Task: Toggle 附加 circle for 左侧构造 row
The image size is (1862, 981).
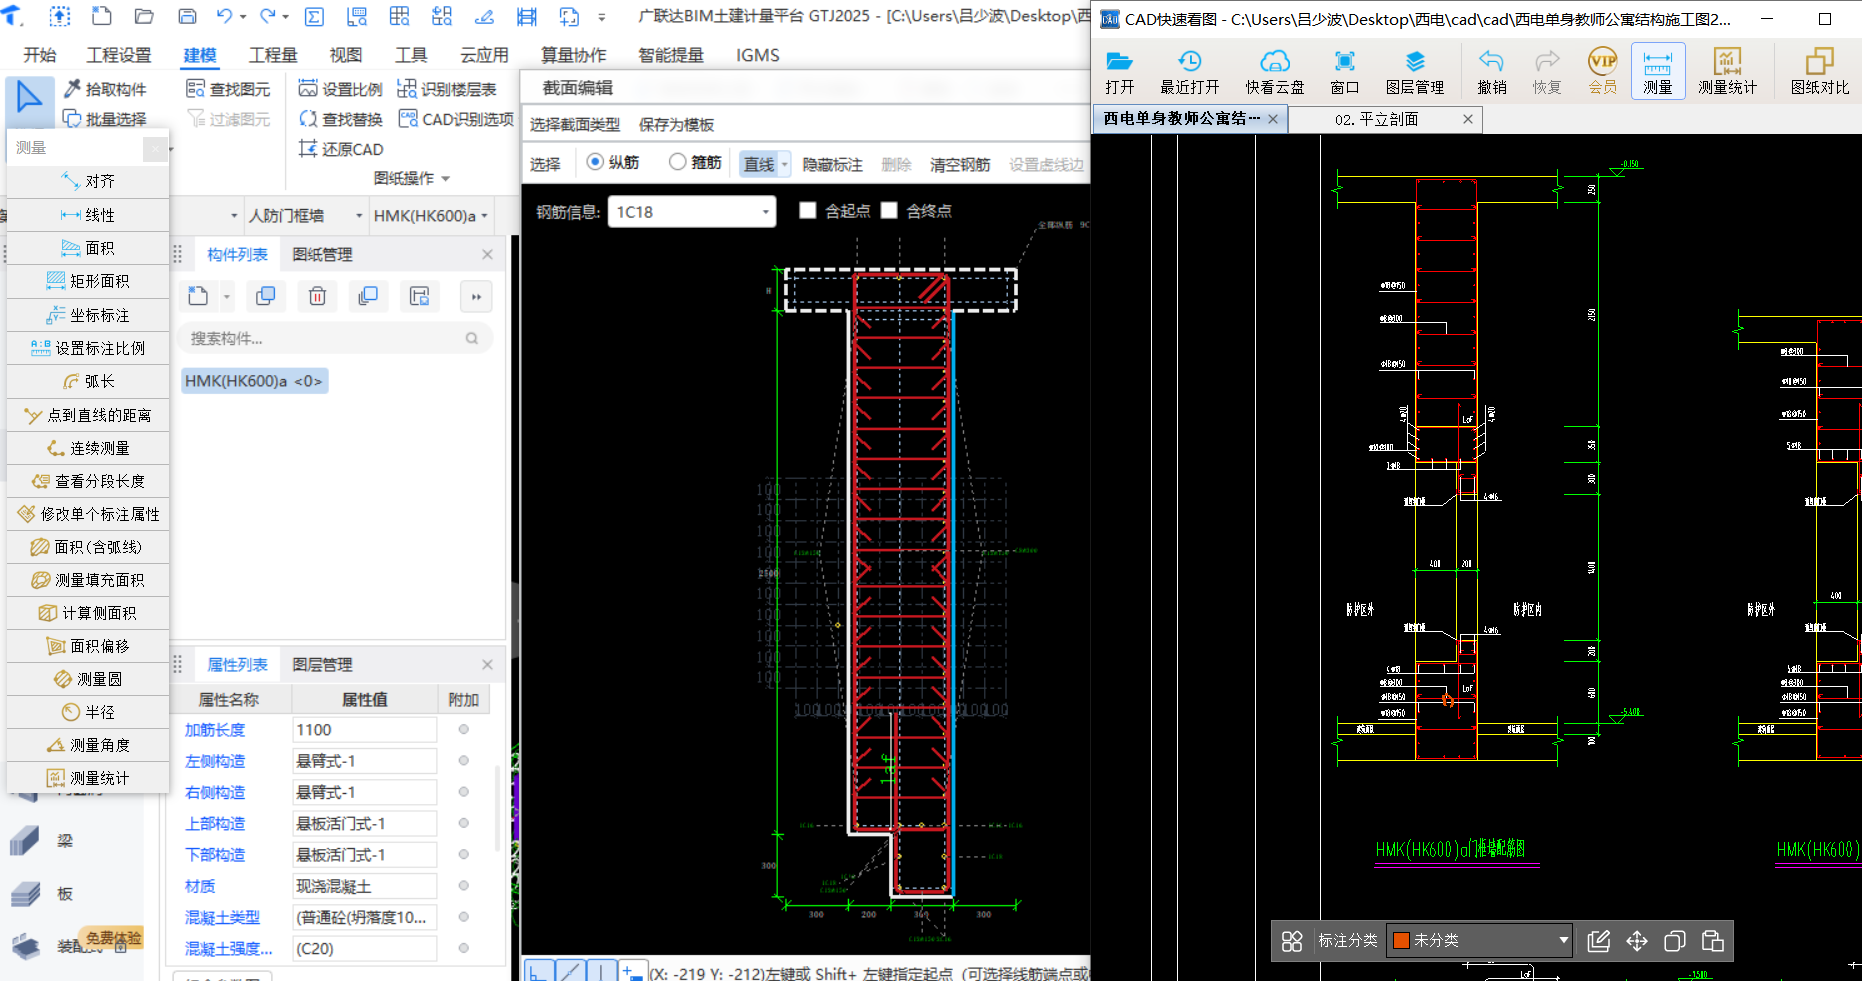Action: (x=463, y=761)
